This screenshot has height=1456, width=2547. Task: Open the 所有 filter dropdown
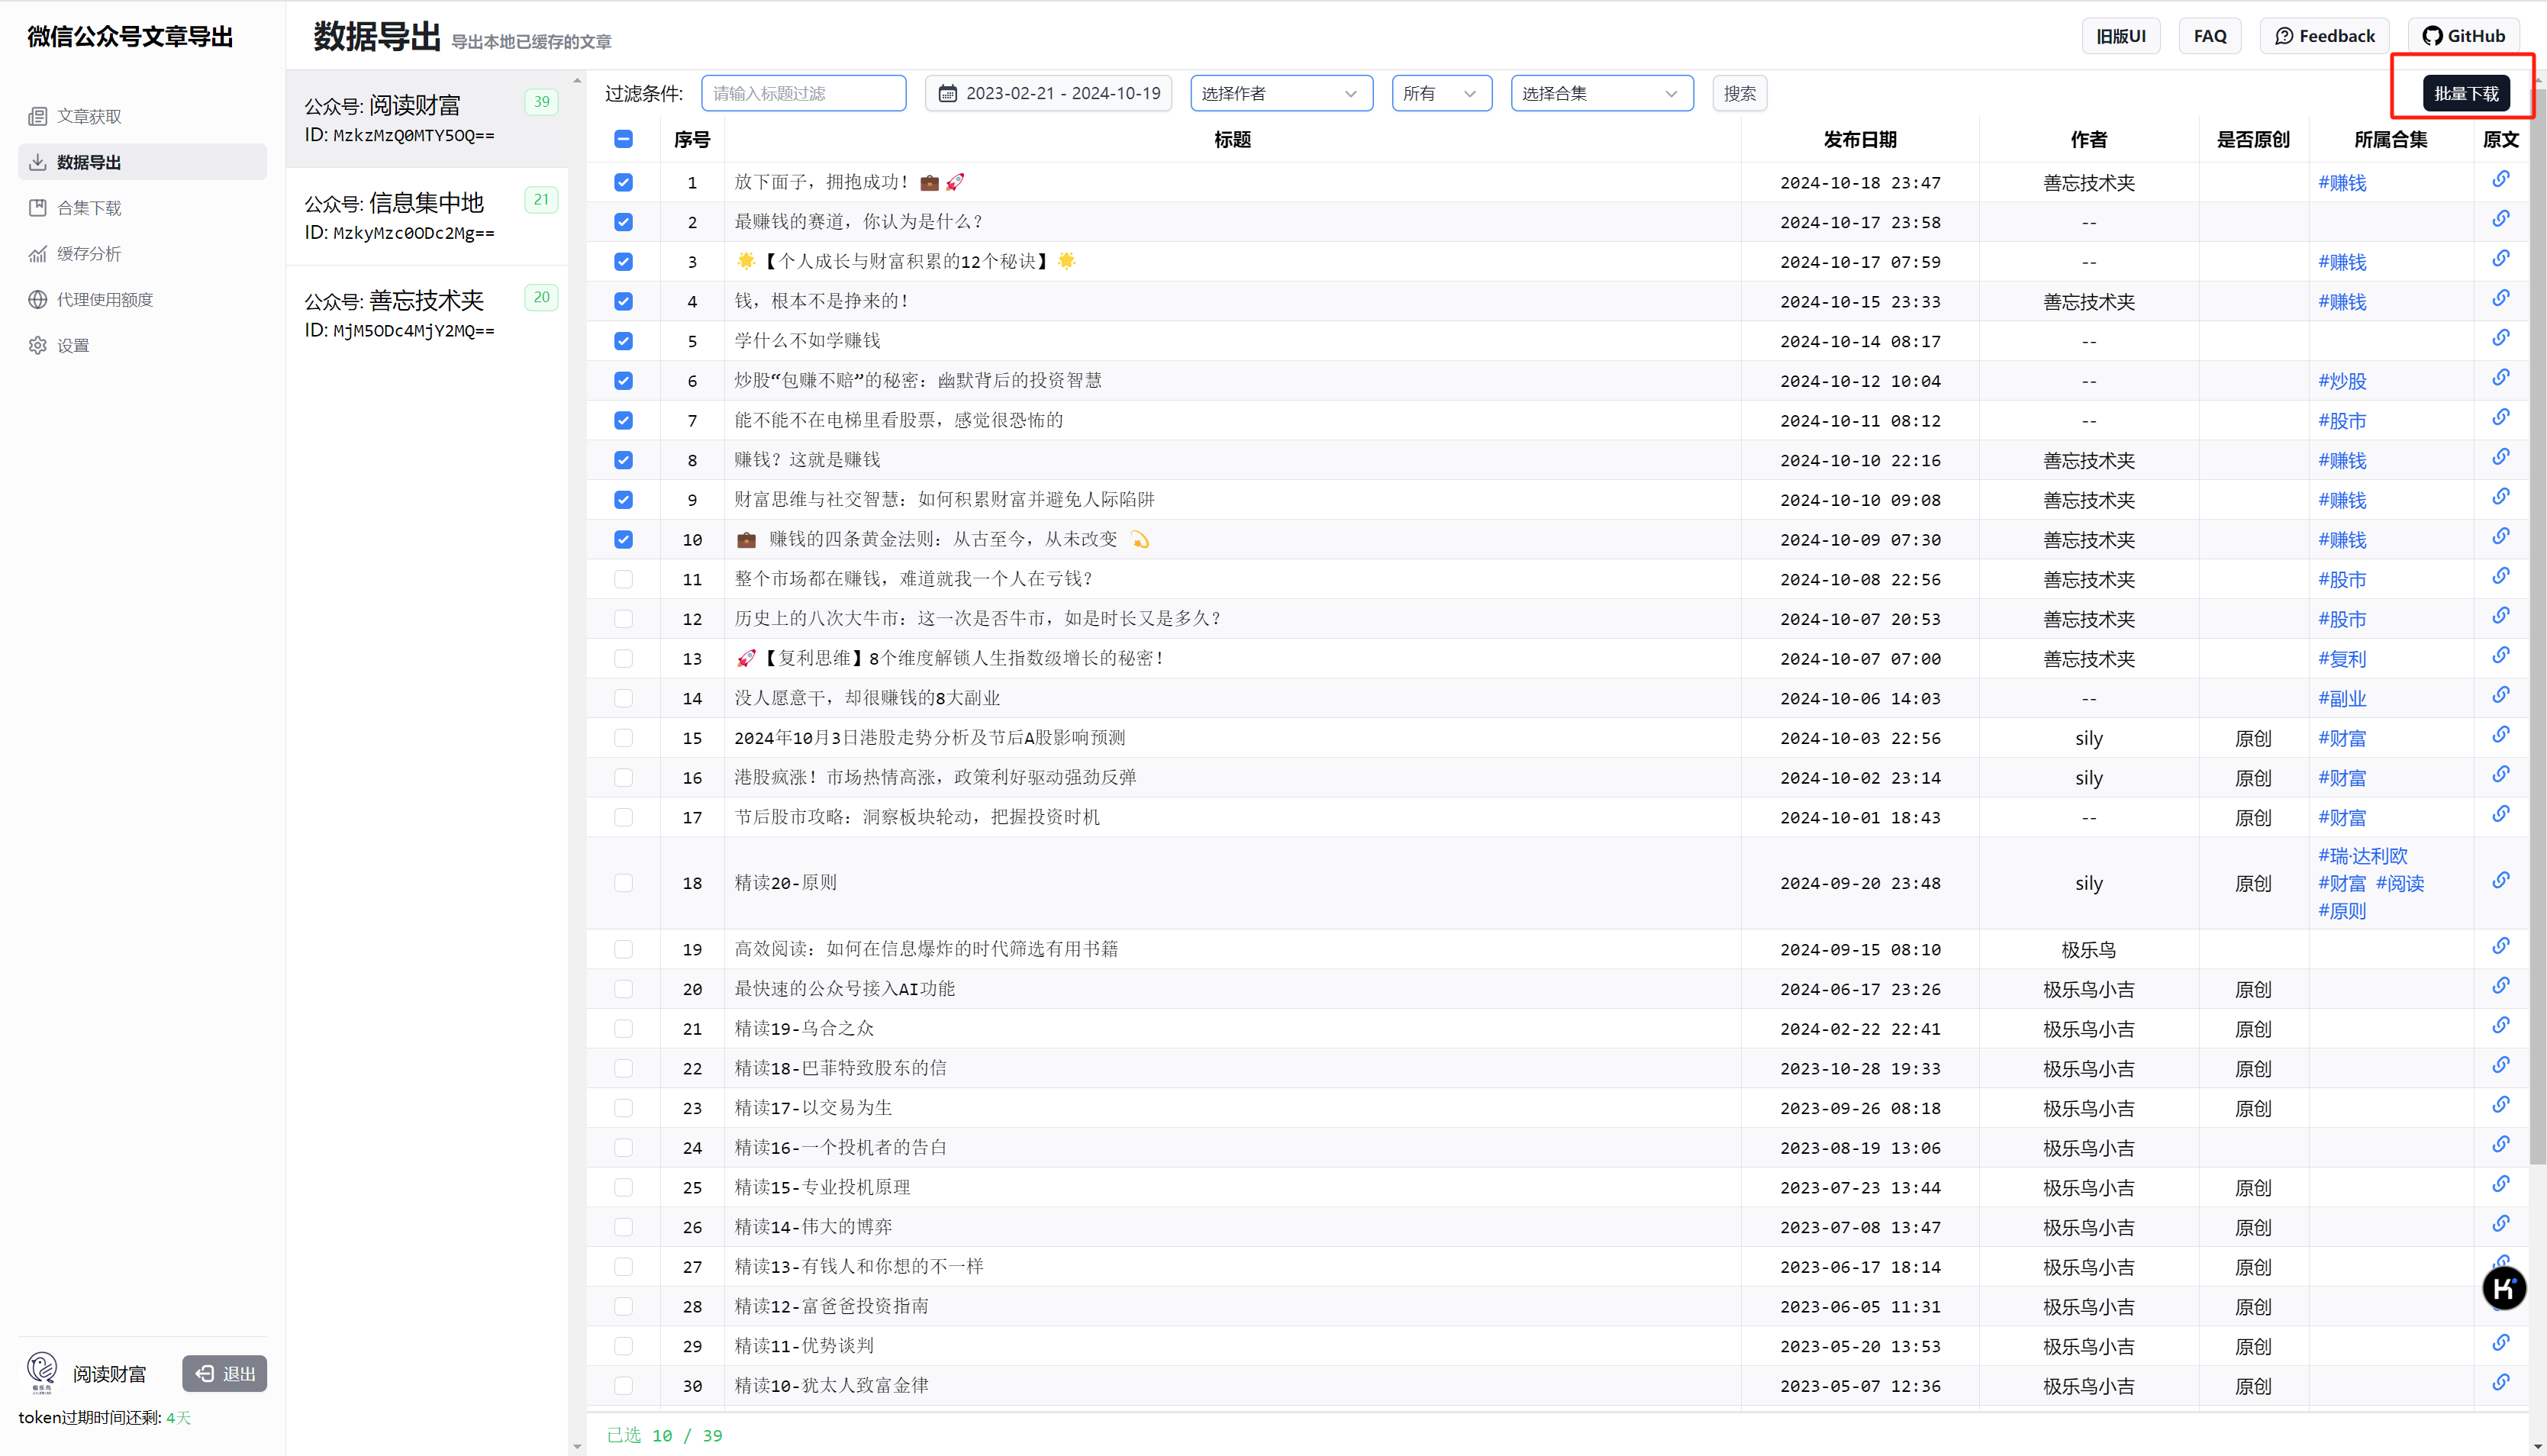click(x=1441, y=93)
